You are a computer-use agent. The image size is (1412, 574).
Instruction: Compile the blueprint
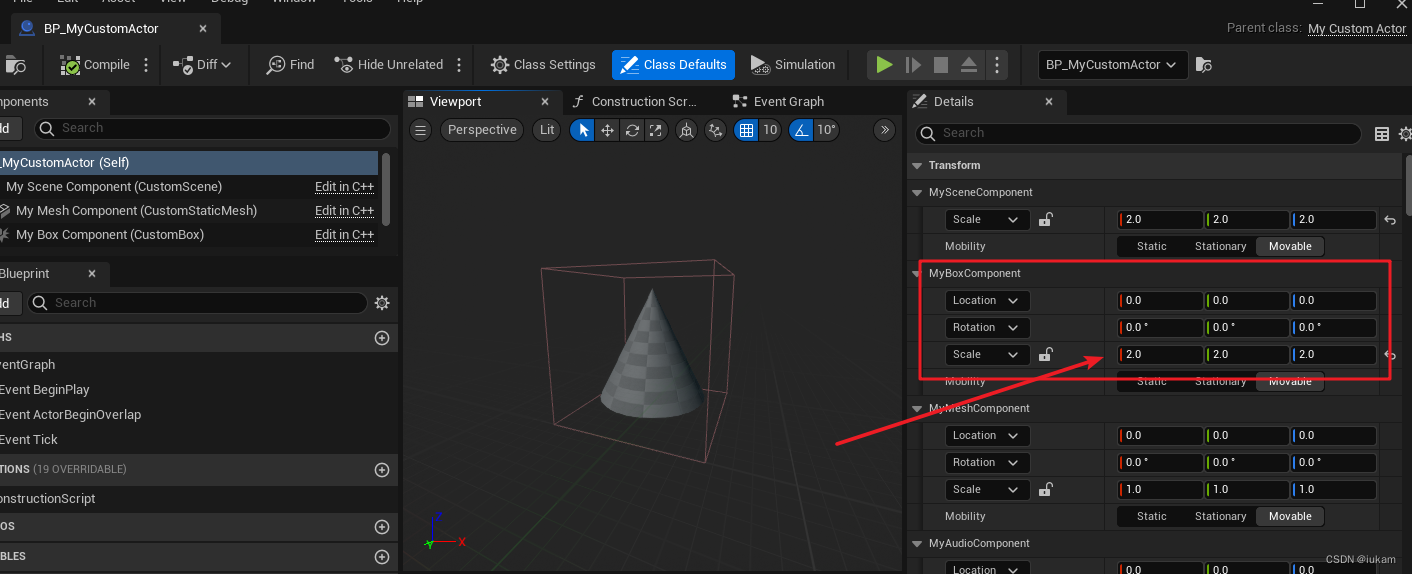(95, 65)
